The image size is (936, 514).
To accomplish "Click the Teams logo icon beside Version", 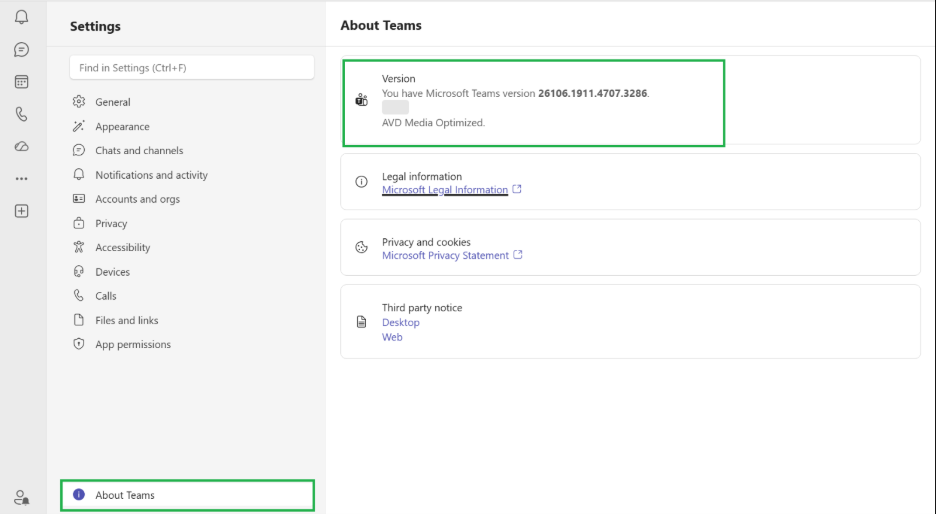I will coord(362,100).
